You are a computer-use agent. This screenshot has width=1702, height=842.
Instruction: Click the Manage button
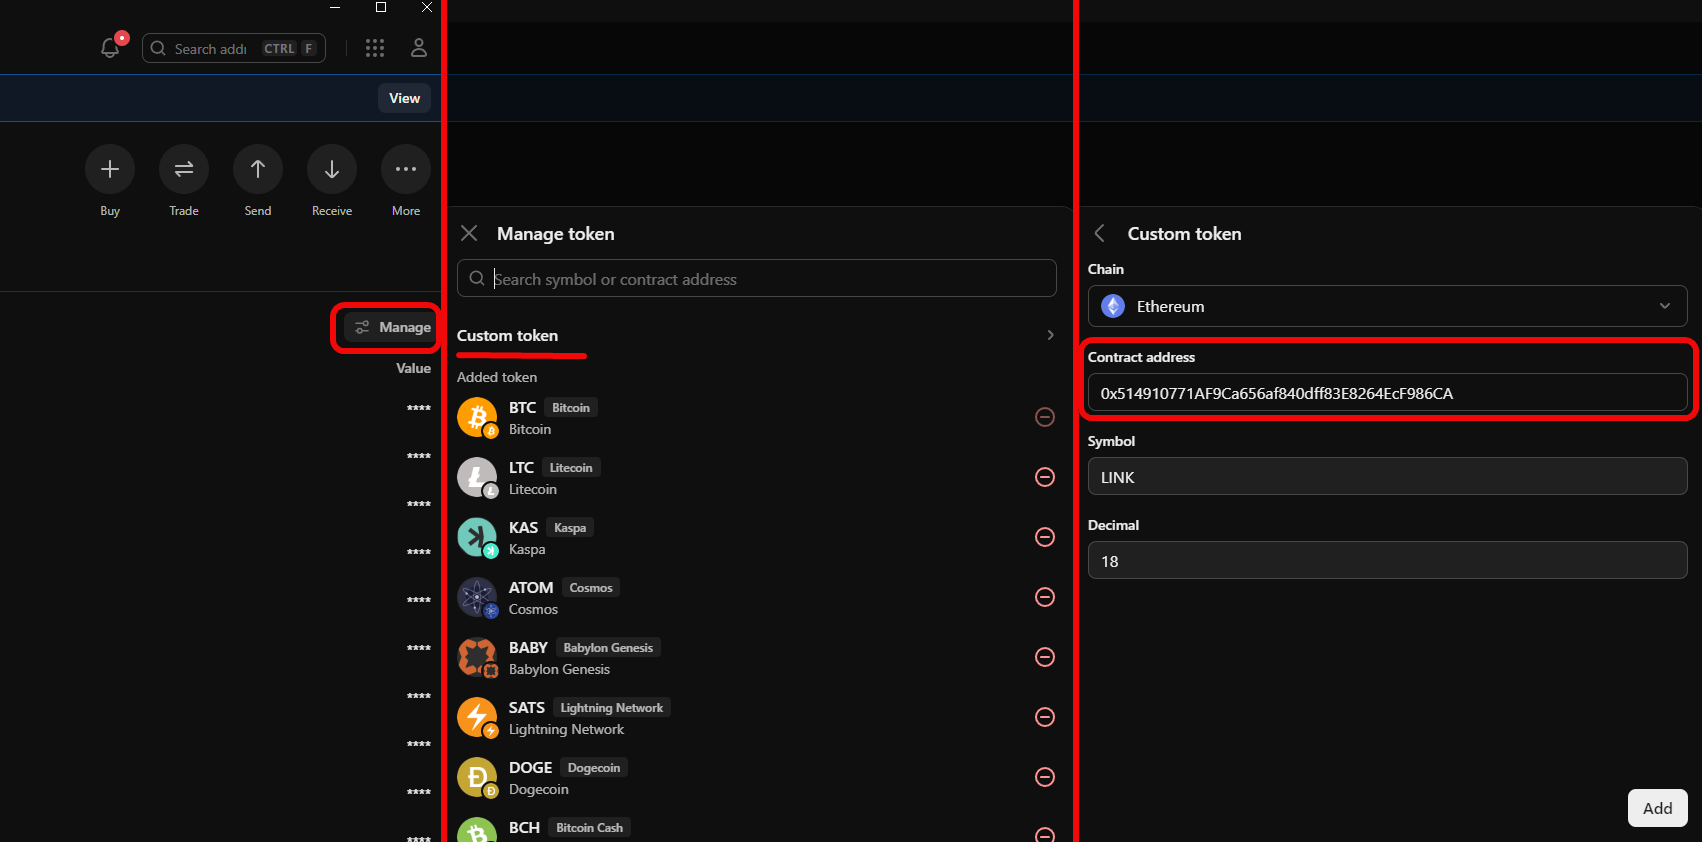click(x=392, y=327)
